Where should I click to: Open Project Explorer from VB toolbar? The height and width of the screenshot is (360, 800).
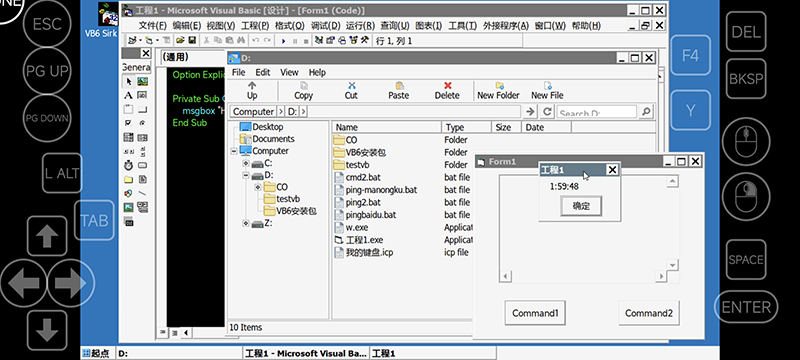pos(319,41)
